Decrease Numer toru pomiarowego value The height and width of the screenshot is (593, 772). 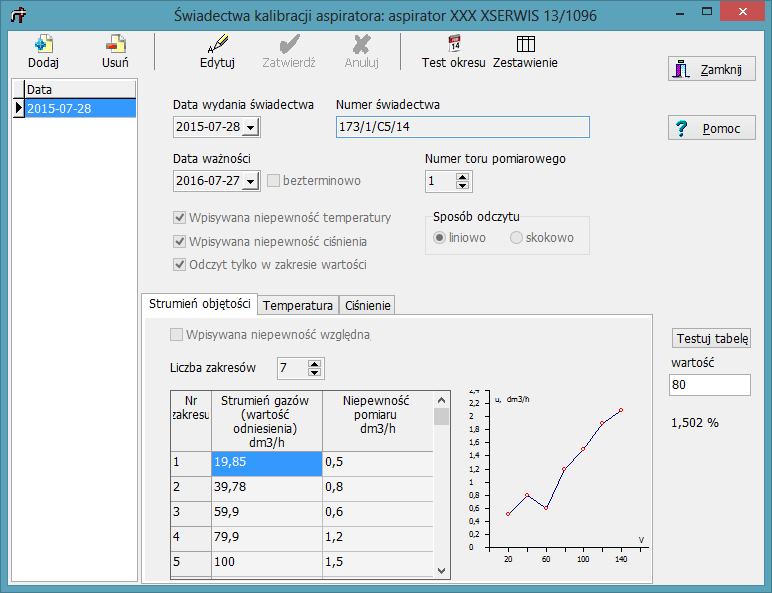pyautogui.click(x=462, y=185)
